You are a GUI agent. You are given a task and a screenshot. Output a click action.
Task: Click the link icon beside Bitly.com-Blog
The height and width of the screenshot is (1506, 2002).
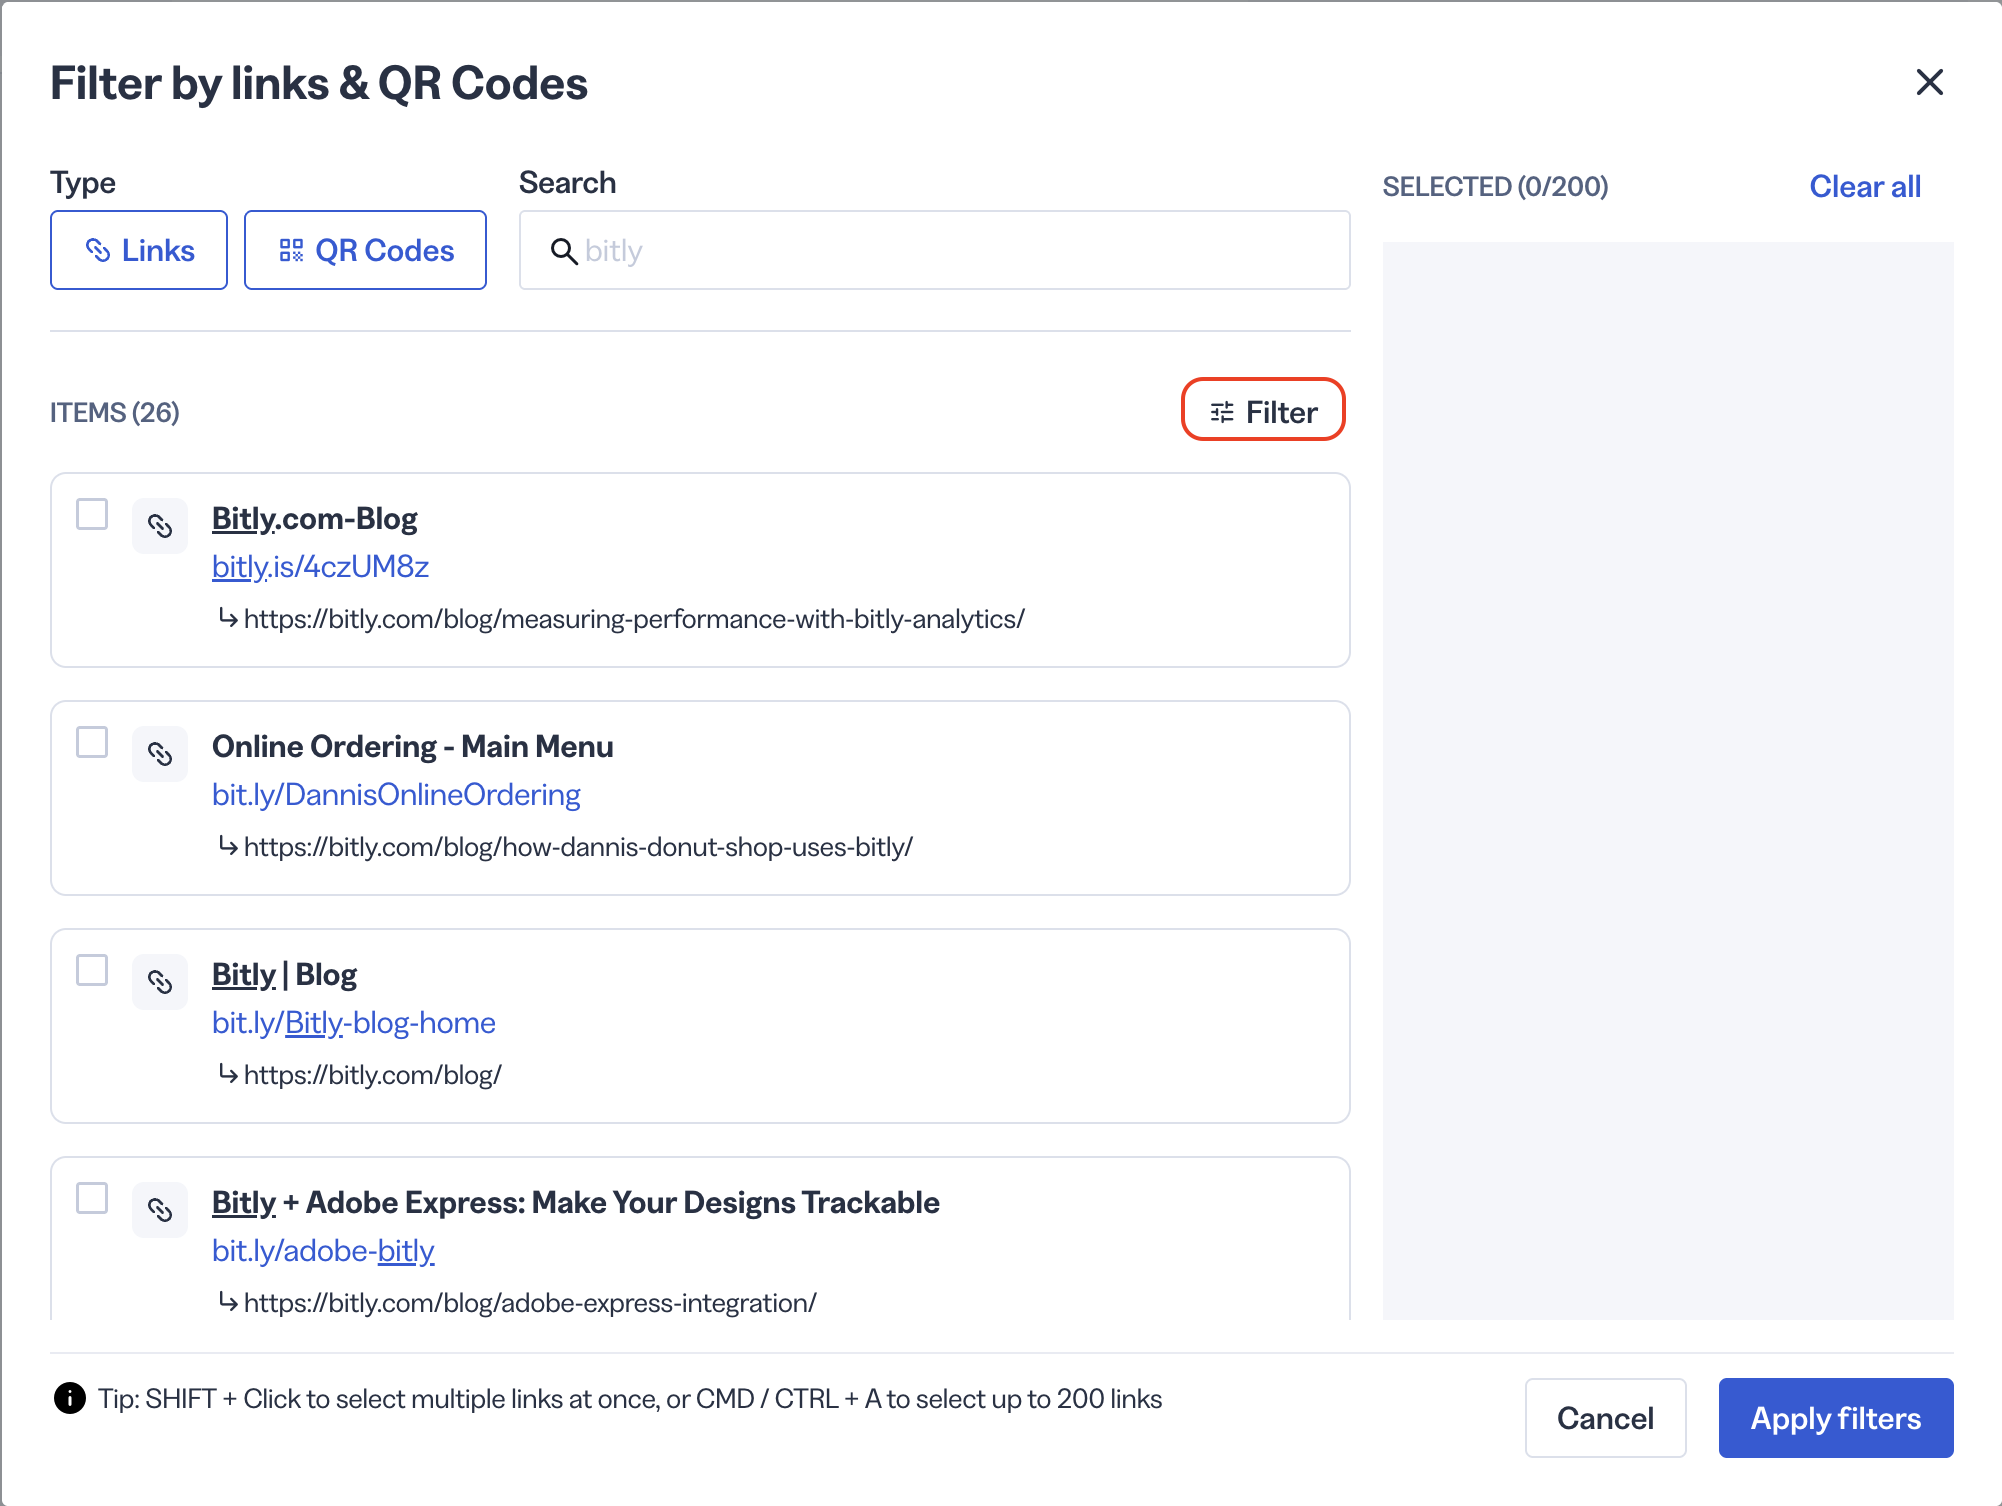pos(160,526)
